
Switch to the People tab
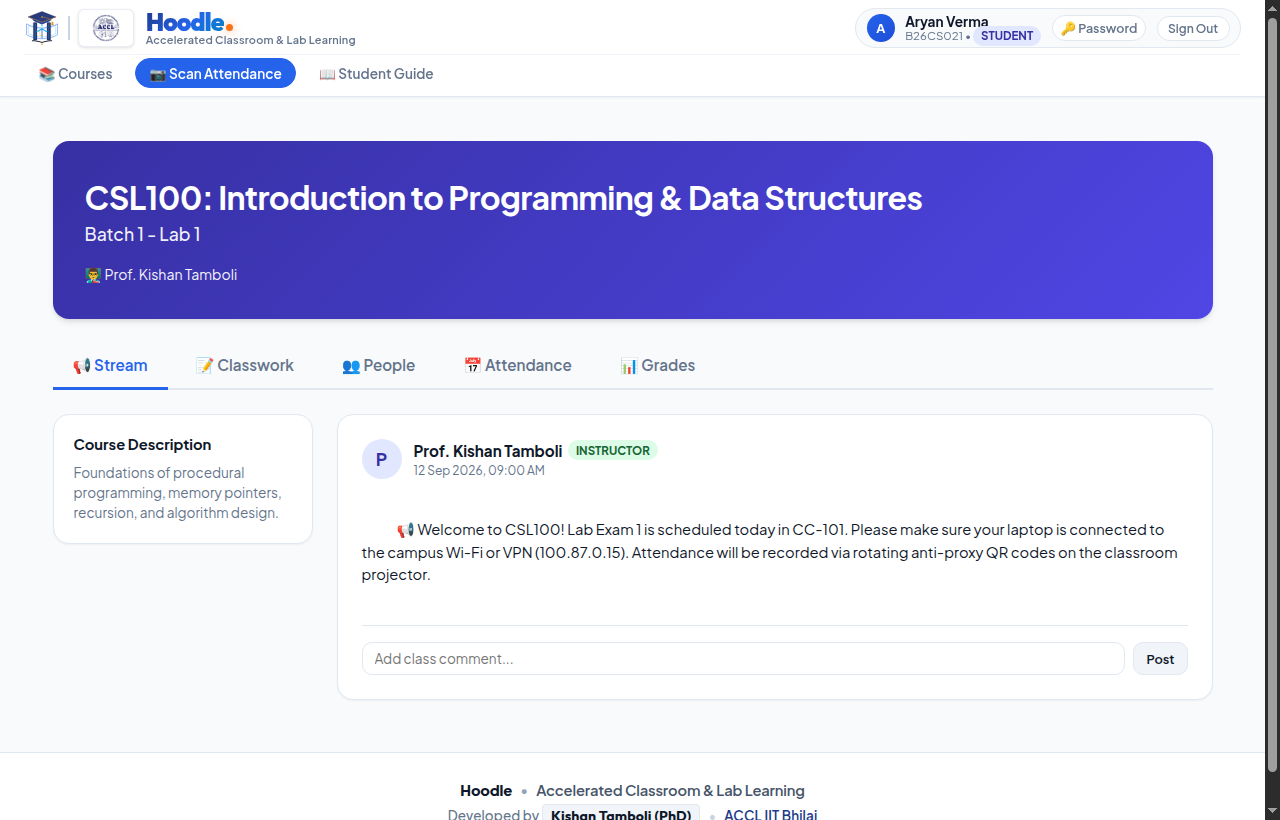point(379,365)
